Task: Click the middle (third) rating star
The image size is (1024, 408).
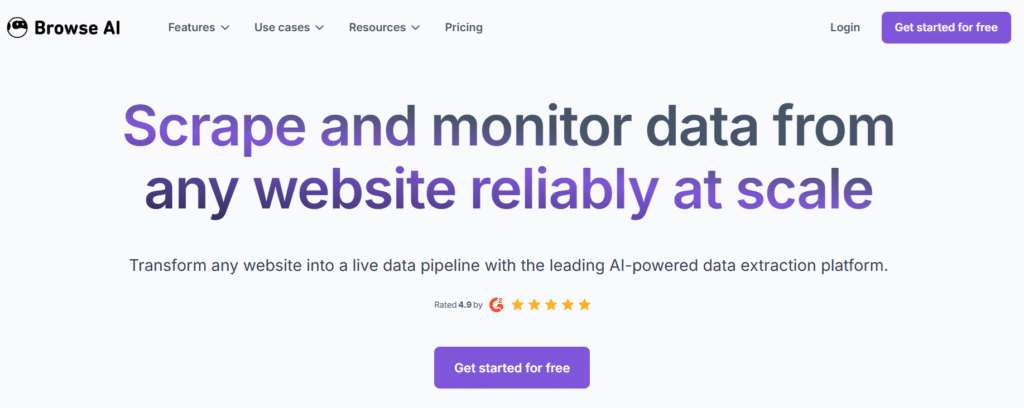Action: click(x=551, y=304)
